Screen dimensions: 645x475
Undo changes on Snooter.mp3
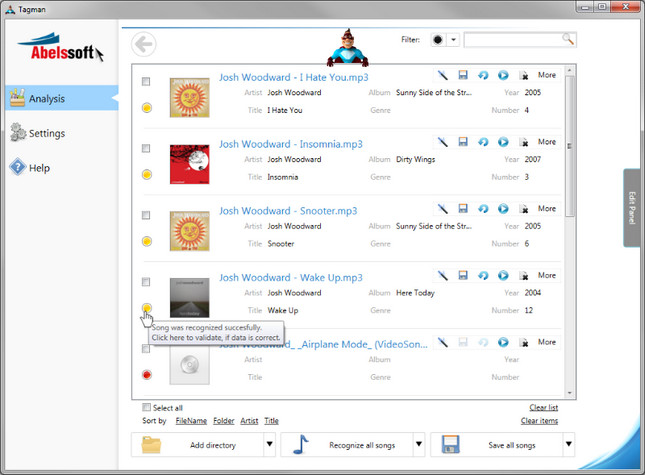(x=483, y=209)
